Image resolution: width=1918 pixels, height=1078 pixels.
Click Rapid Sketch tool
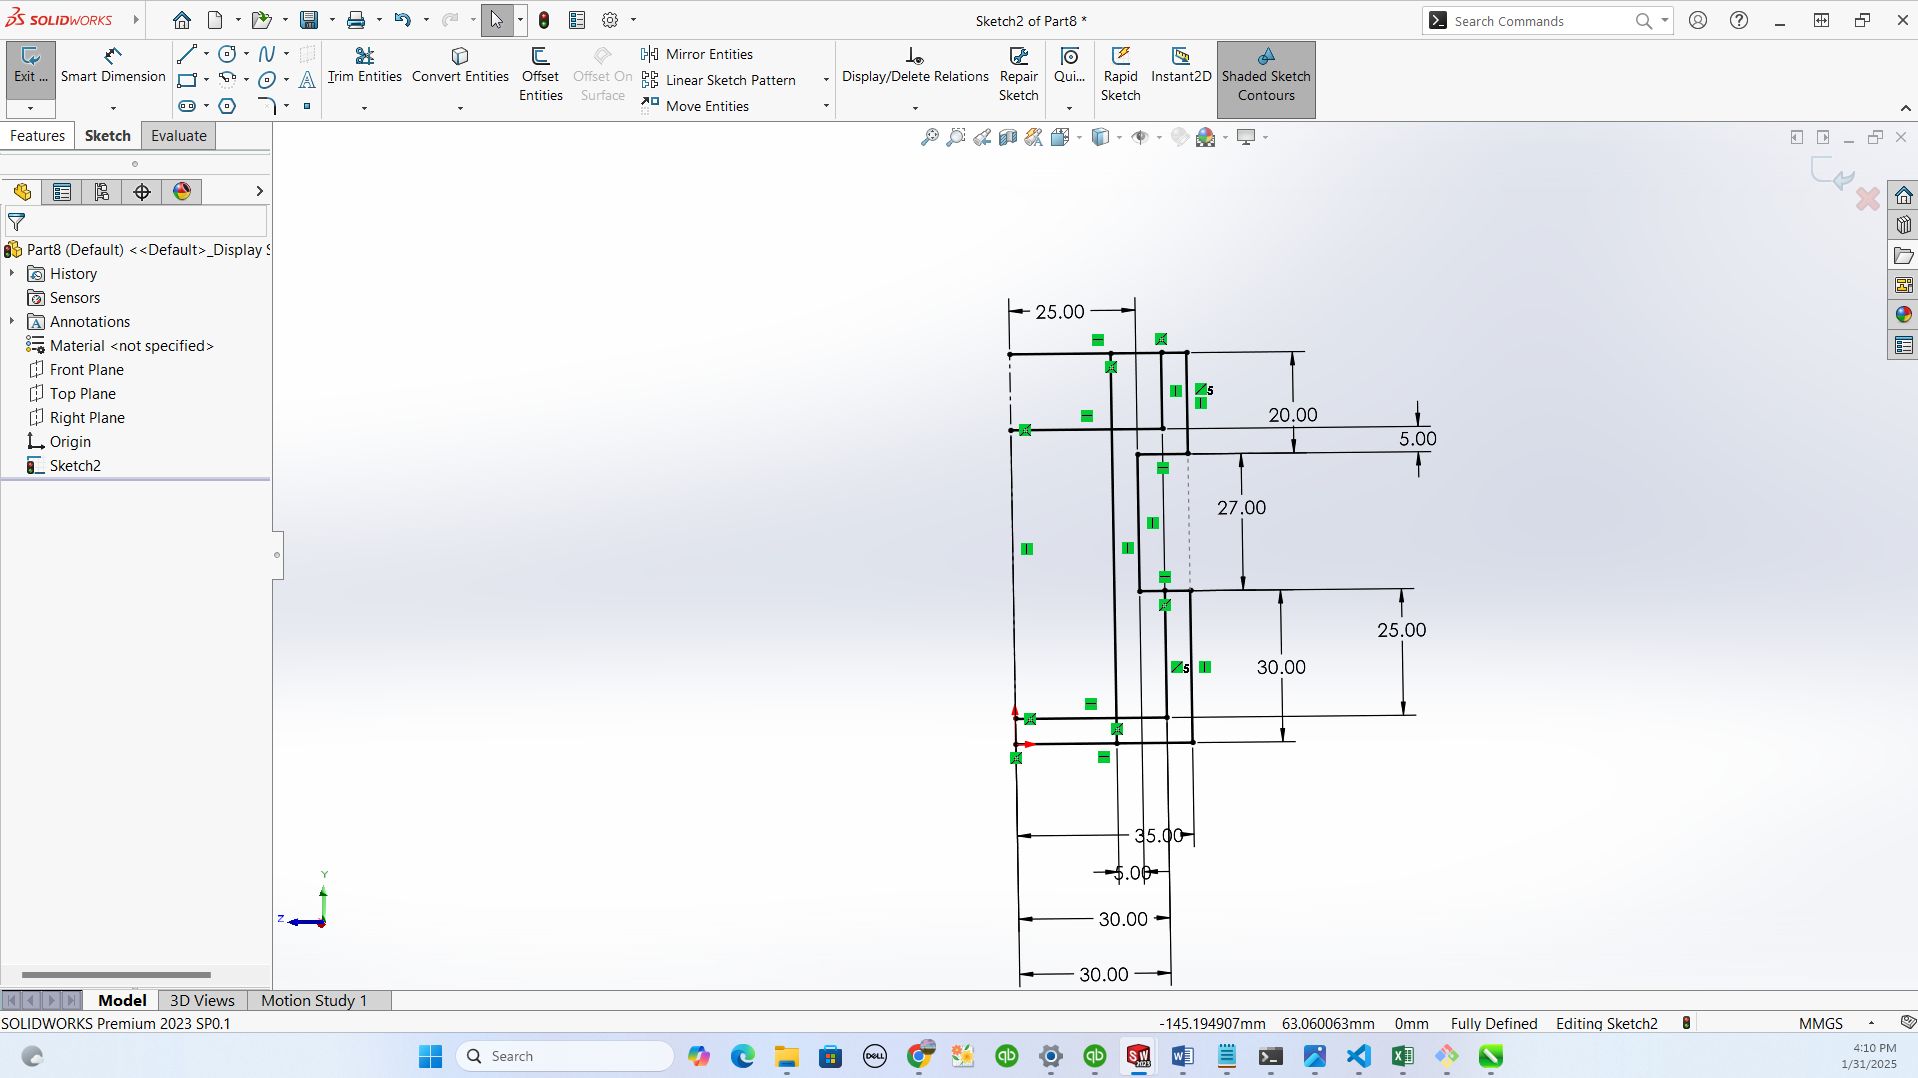tap(1120, 74)
